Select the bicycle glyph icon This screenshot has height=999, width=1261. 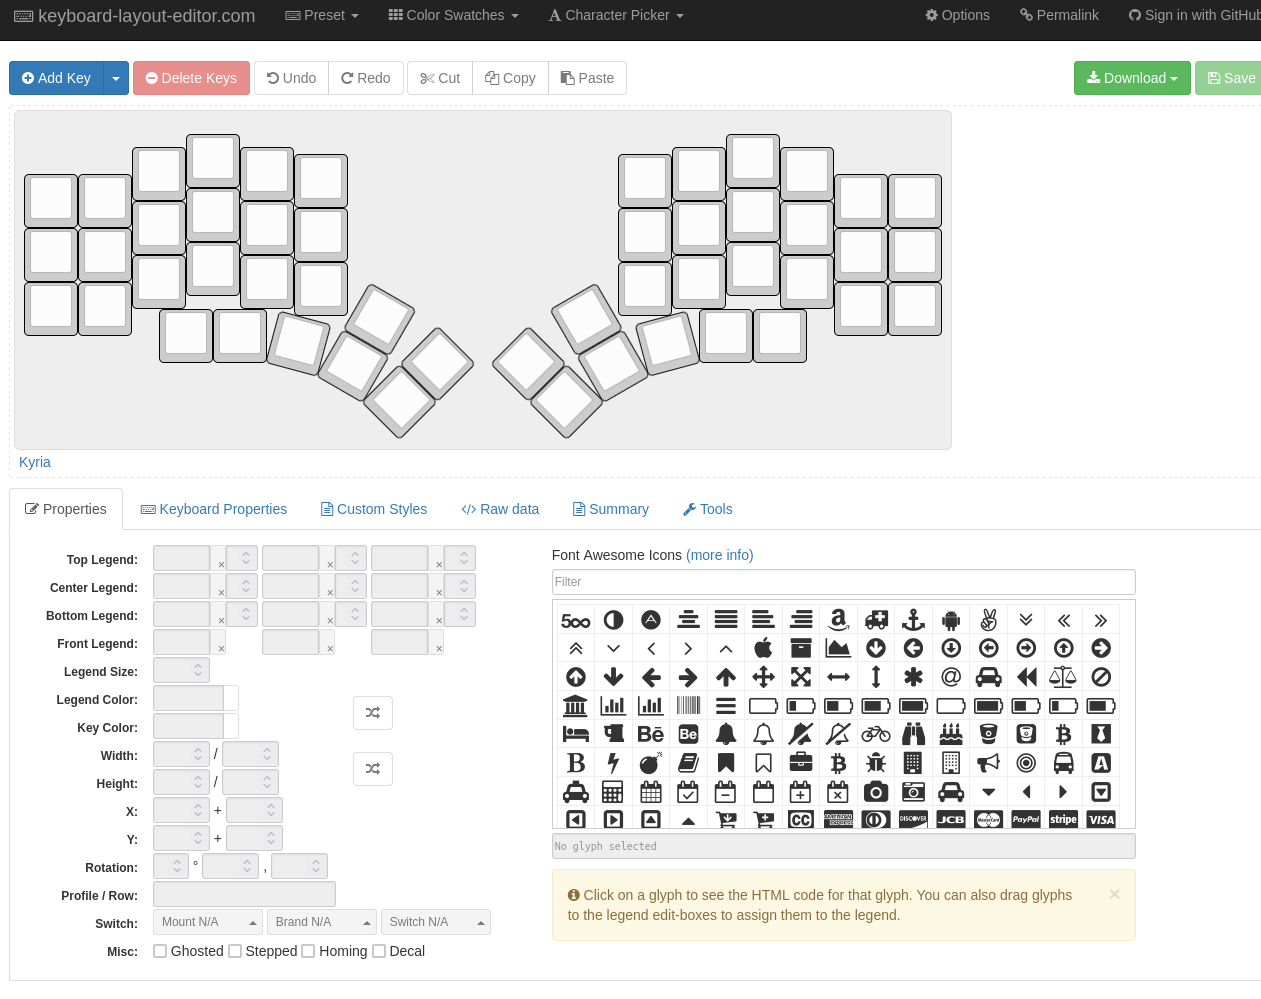pyautogui.click(x=876, y=734)
